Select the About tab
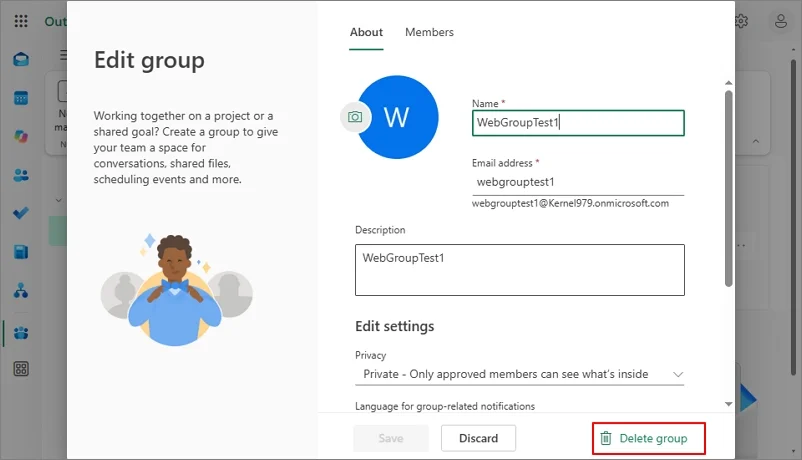 pyautogui.click(x=366, y=32)
